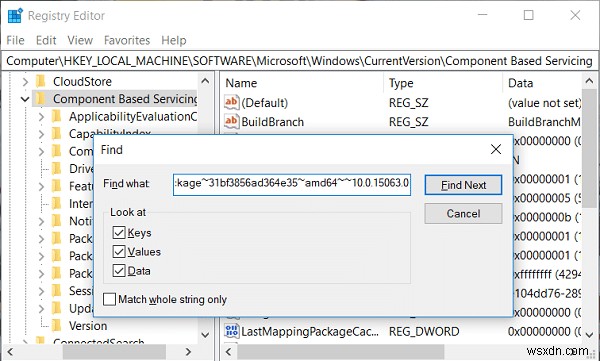The width and height of the screenshot is (600, 361).
Task: Click tree pane horizontal scroll left arrow
Action: 10,352
